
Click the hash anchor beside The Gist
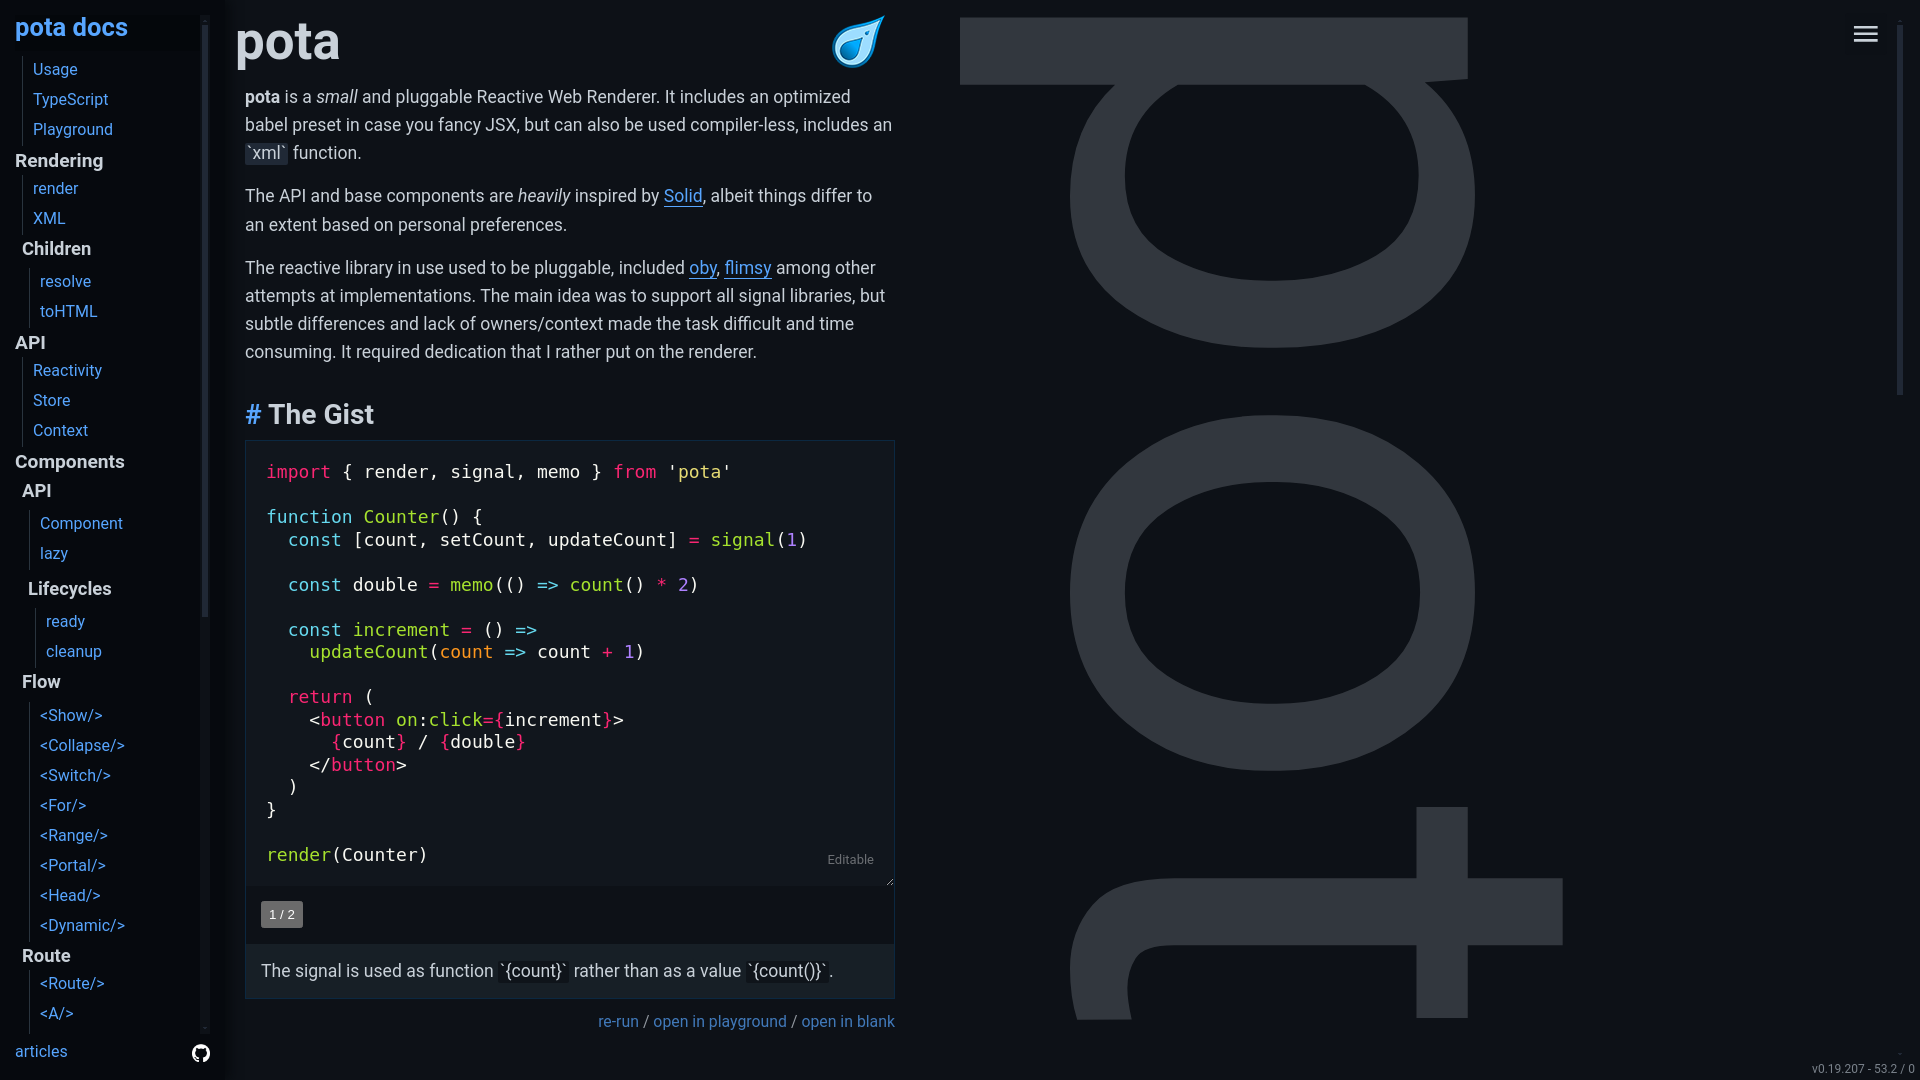click(253, 414)
